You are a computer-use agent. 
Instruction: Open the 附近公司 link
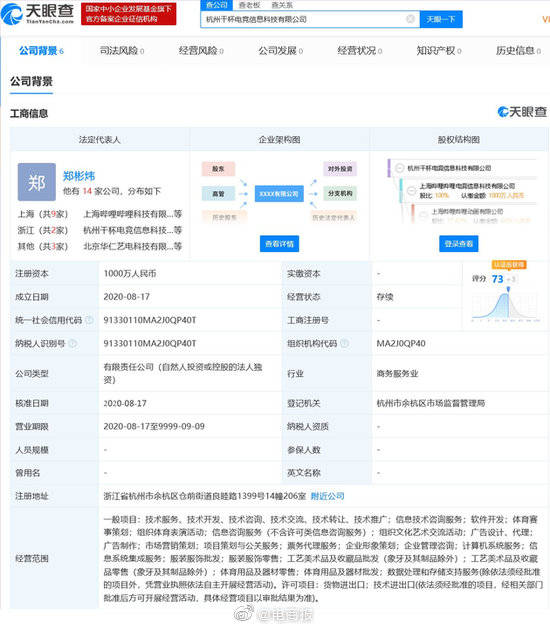coord(328,496)
